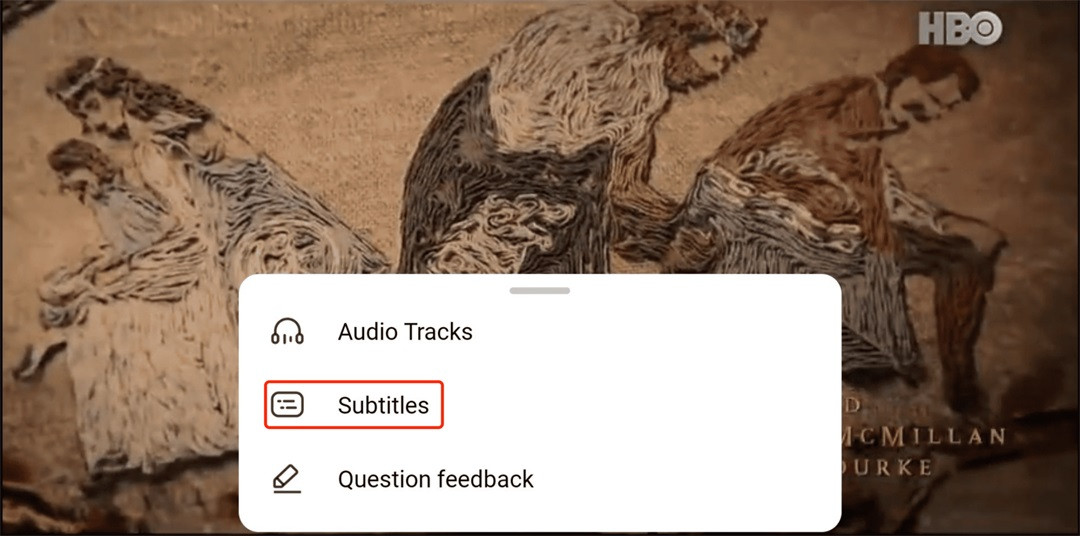This screenshot has width=1080, height=536.
Task: Tap the pencil Question feedback icon
Action: tap(287, 479)
